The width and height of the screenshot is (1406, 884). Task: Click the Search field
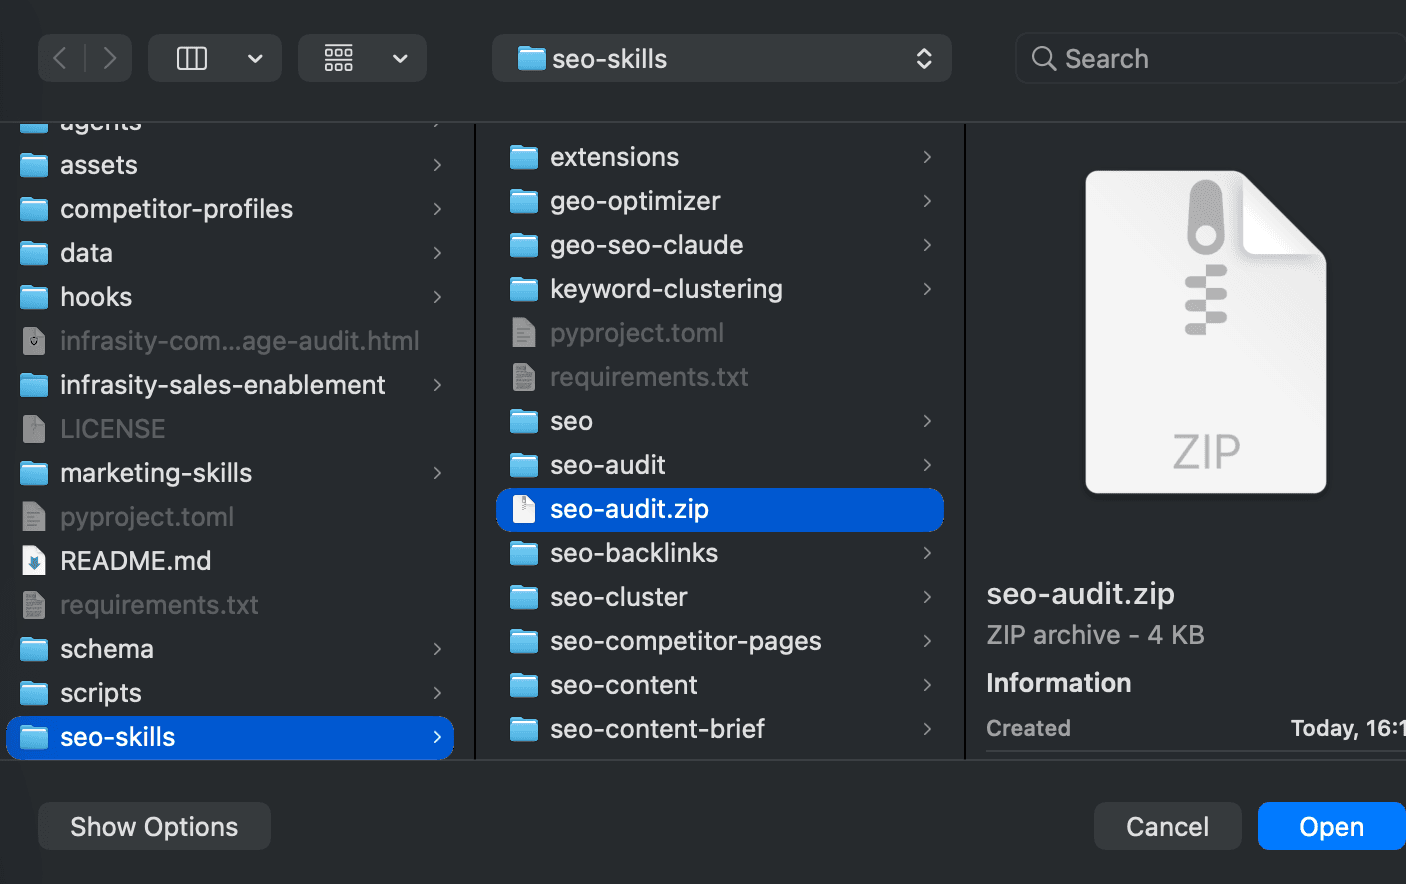click(1211, 59)
